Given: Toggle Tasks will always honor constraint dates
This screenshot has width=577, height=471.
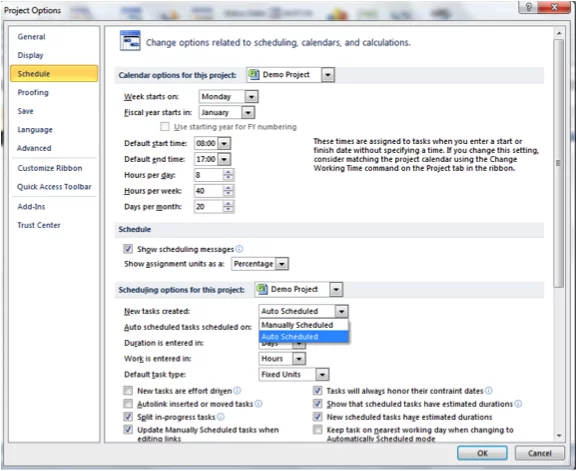Looking at the screenshot, I should point(317,390).
